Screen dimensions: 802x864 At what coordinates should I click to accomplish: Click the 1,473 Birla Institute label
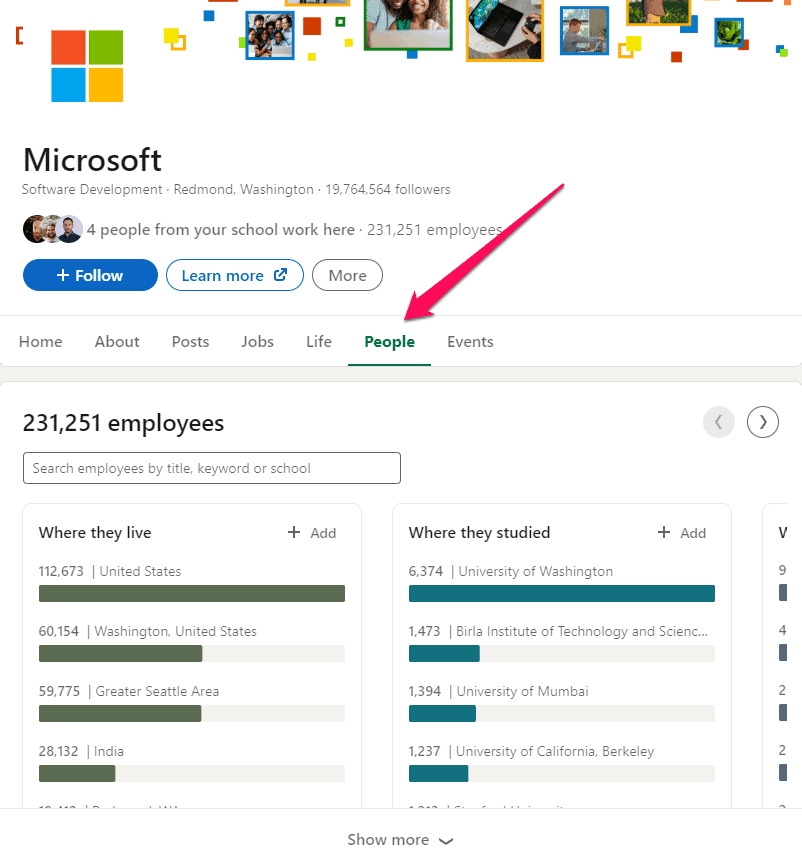(558, 631)
